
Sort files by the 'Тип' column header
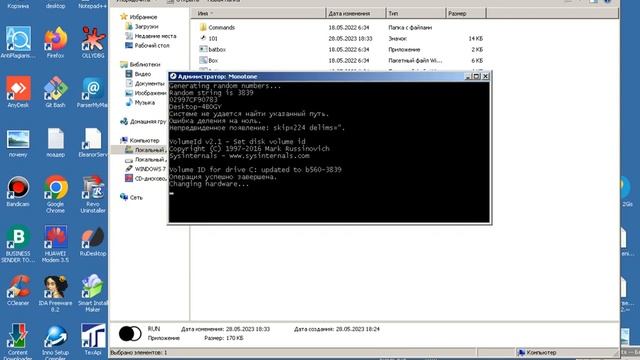tap(416, 13)
